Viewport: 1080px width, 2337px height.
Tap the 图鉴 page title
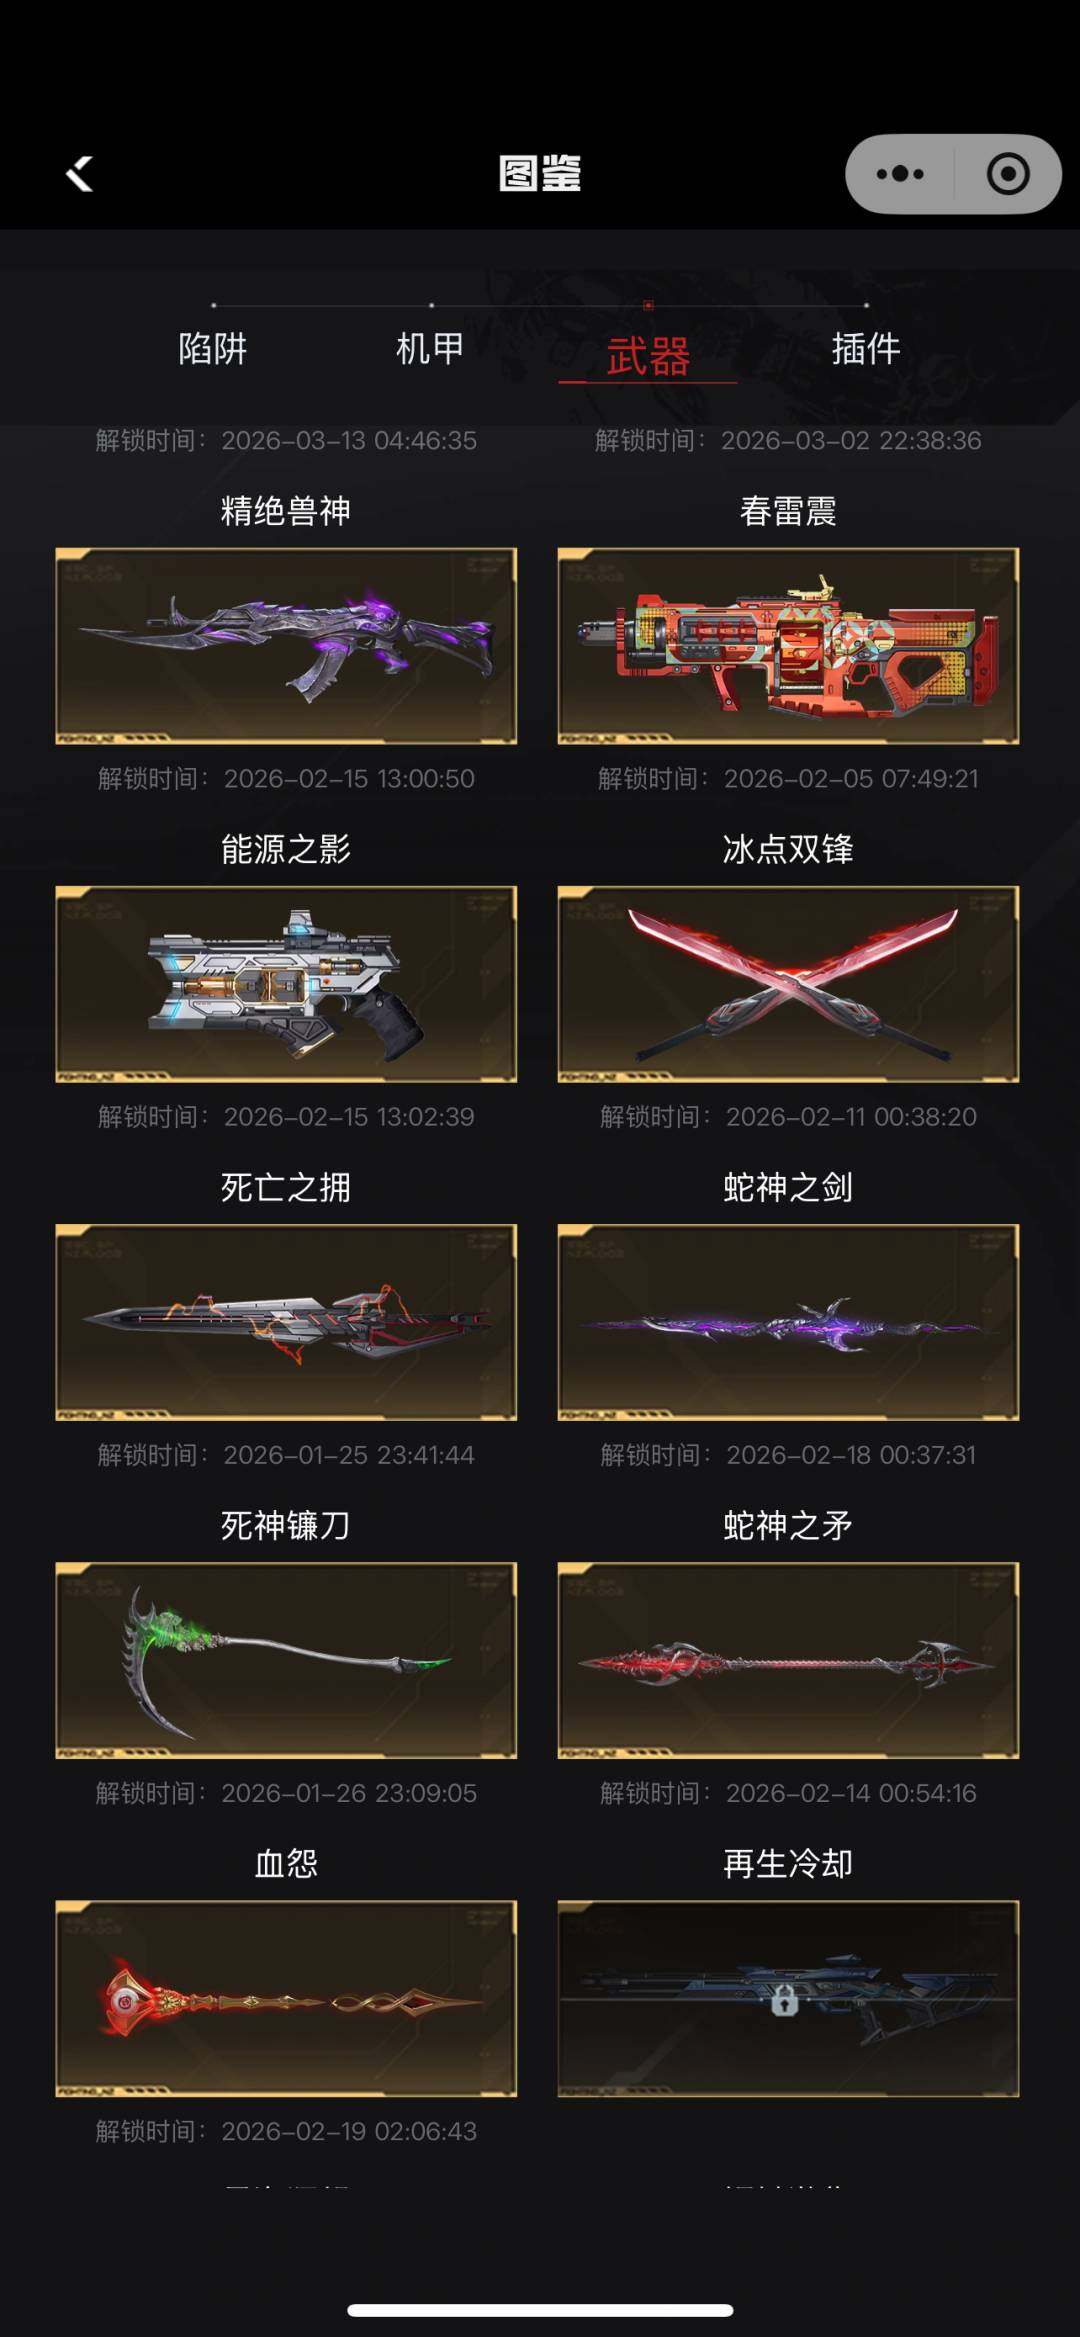tap(540, 174)
